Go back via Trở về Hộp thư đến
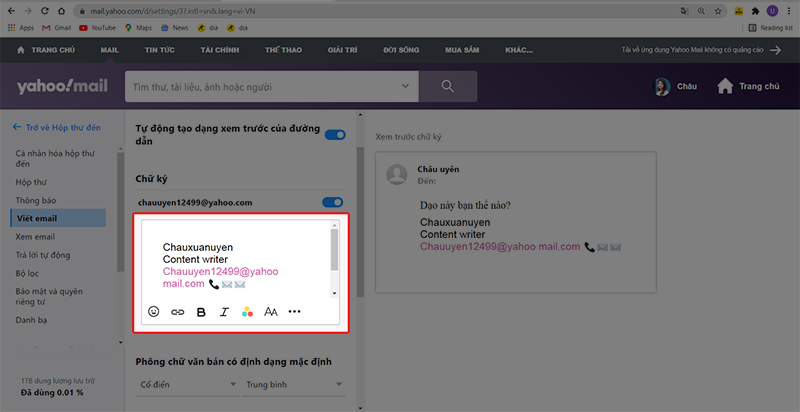The width and height of the screenshot is (800, 412). pyautogui.click(x=57, y=127)
